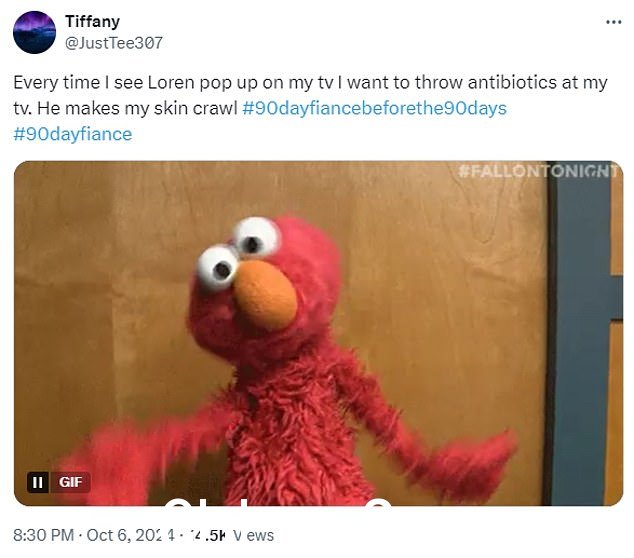Click the Oct 6, 2024 date
634x558 pixels.
pos(131,535)
